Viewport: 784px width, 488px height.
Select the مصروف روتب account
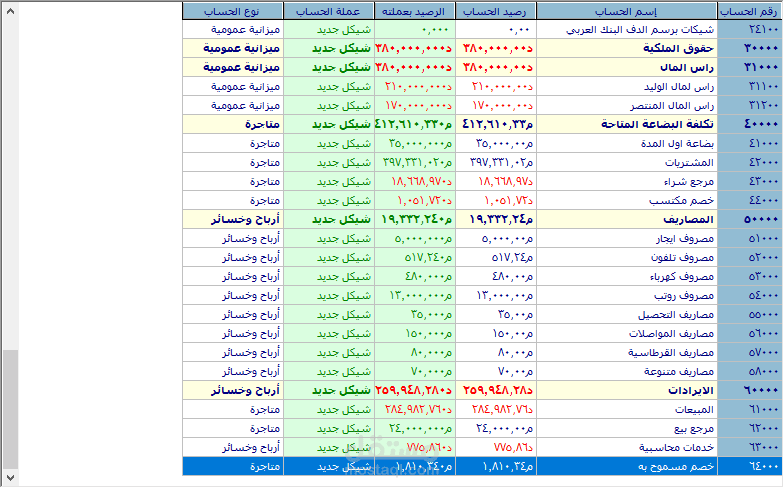point(626,296)
